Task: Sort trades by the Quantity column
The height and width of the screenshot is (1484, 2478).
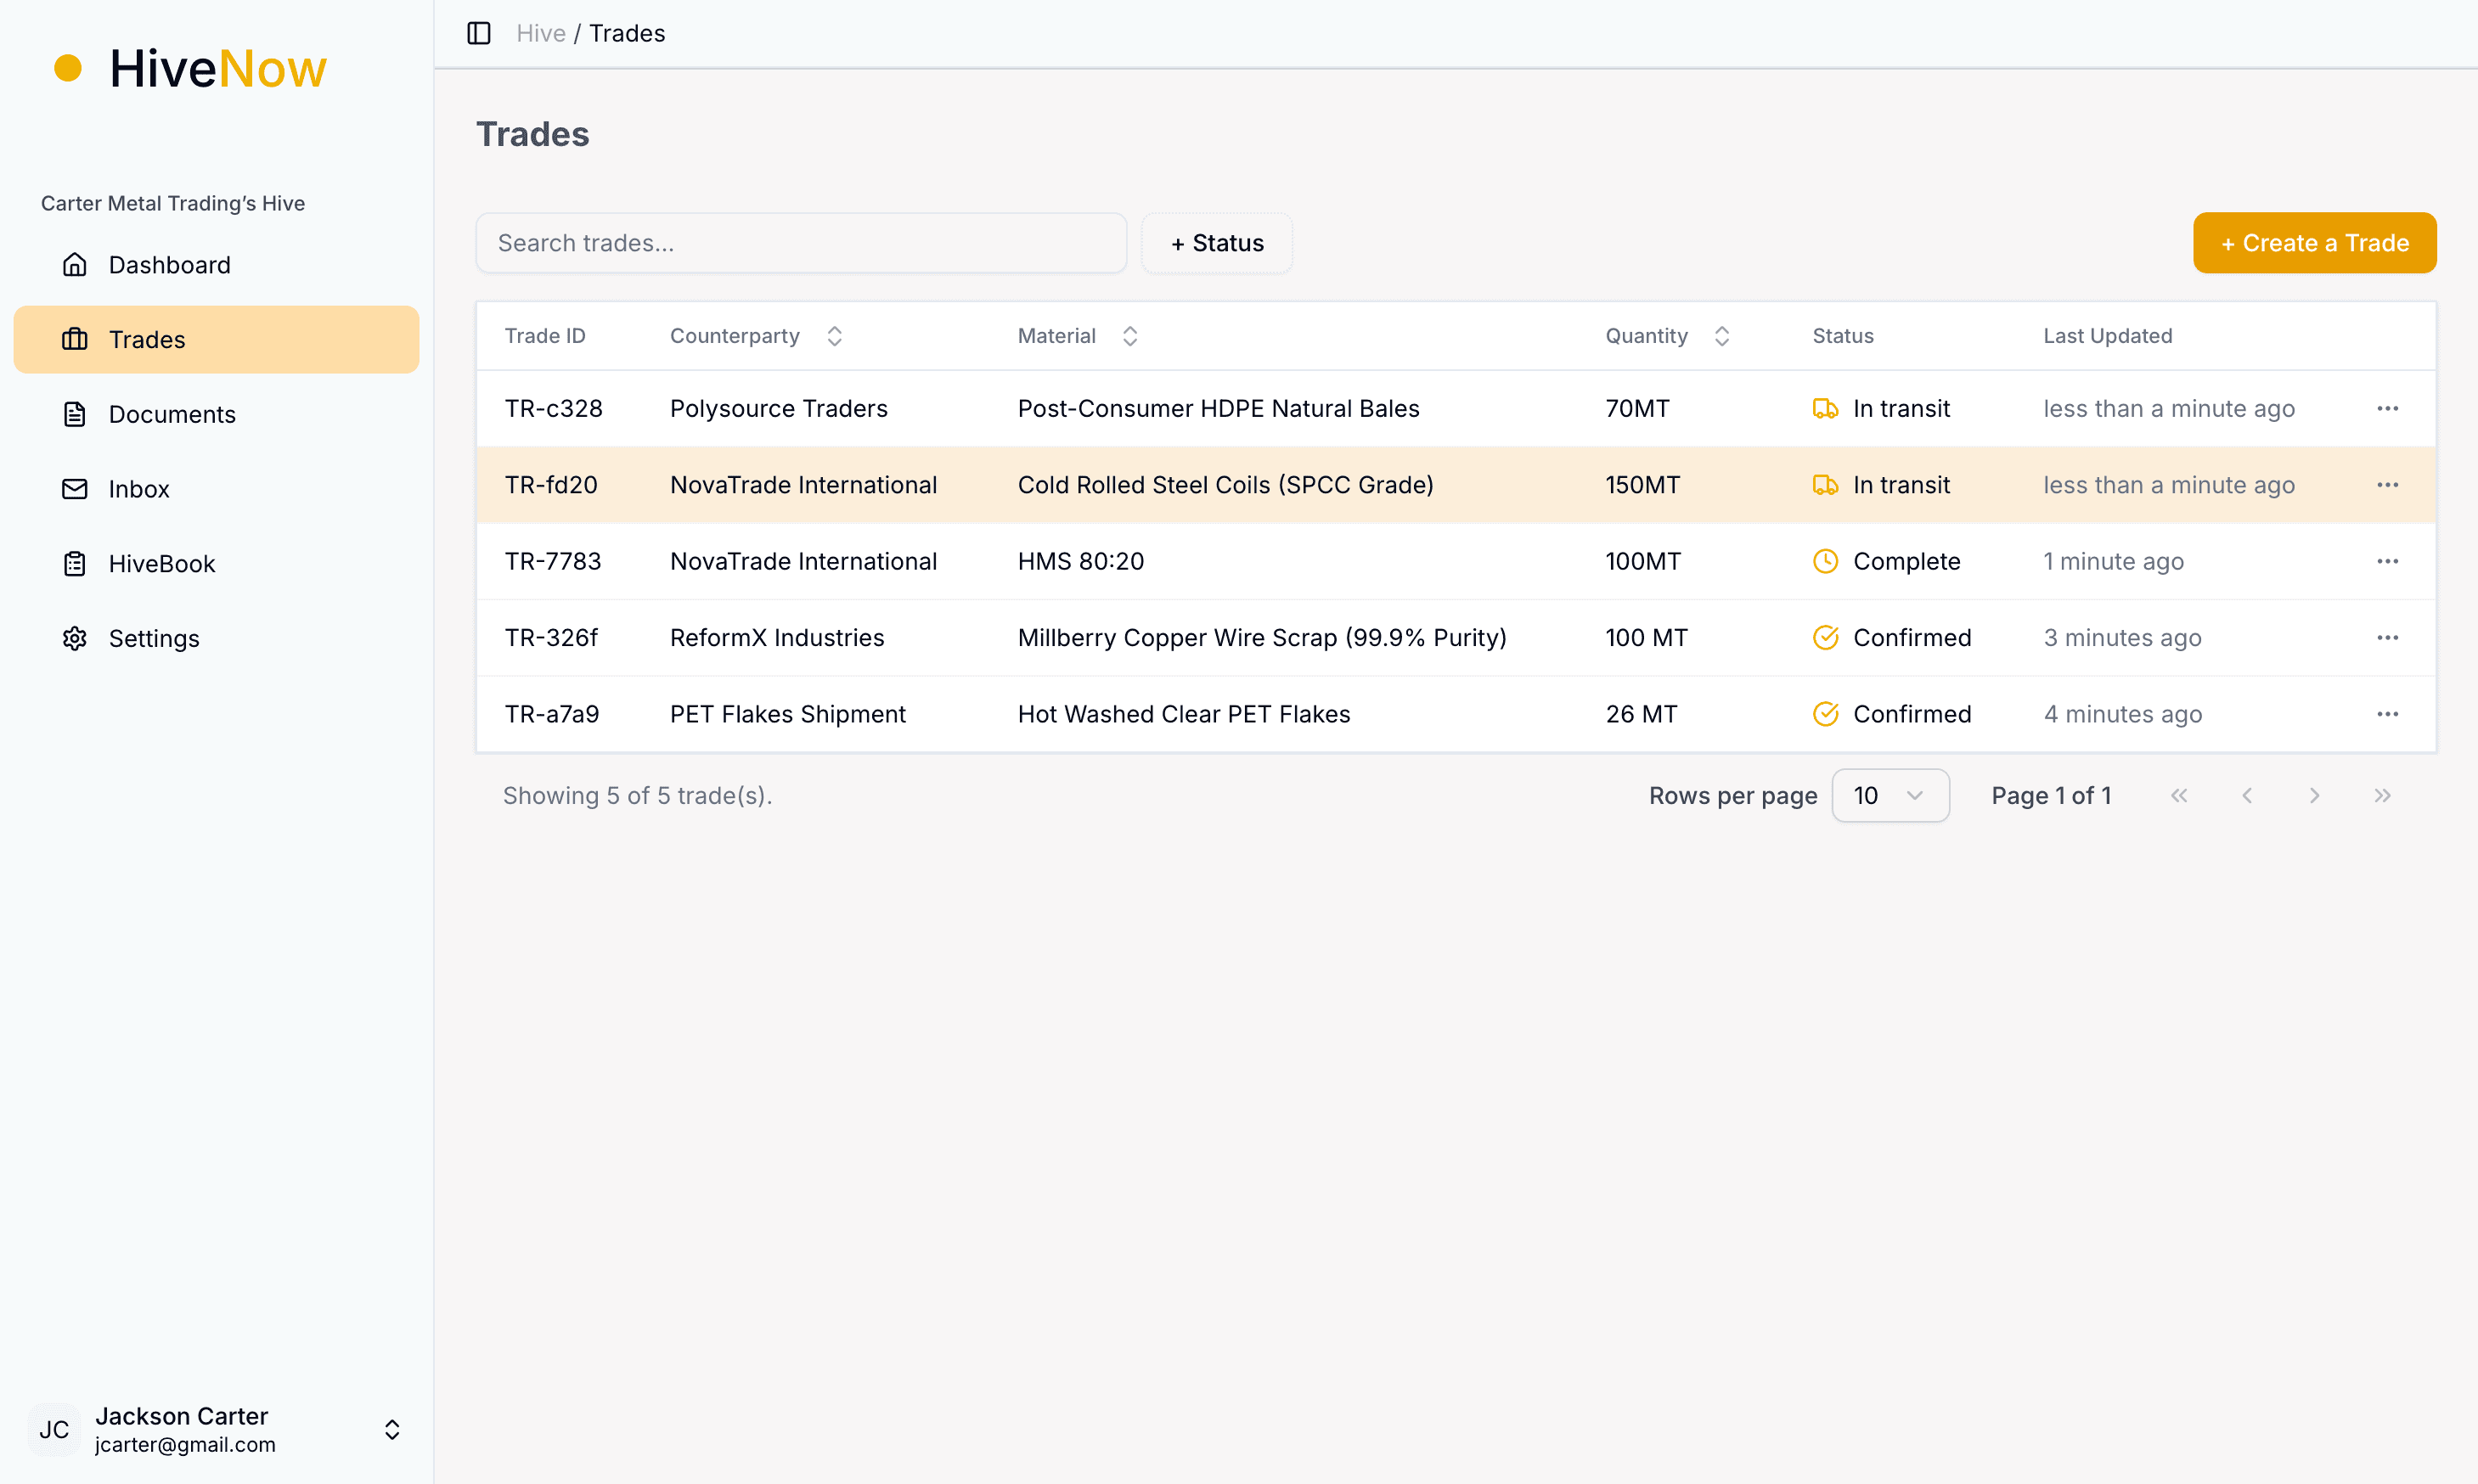Action: pyautogui.click(x=1722, y=336)
